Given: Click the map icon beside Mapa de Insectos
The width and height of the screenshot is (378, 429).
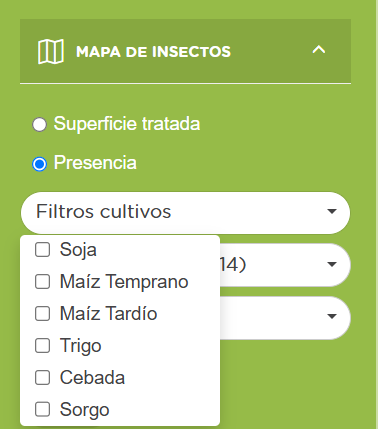Looking at the screenshot, I should (x=51, y=52).
